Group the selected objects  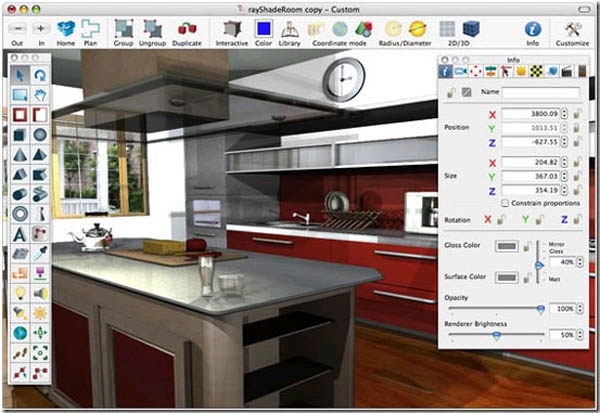click(124, 28)
